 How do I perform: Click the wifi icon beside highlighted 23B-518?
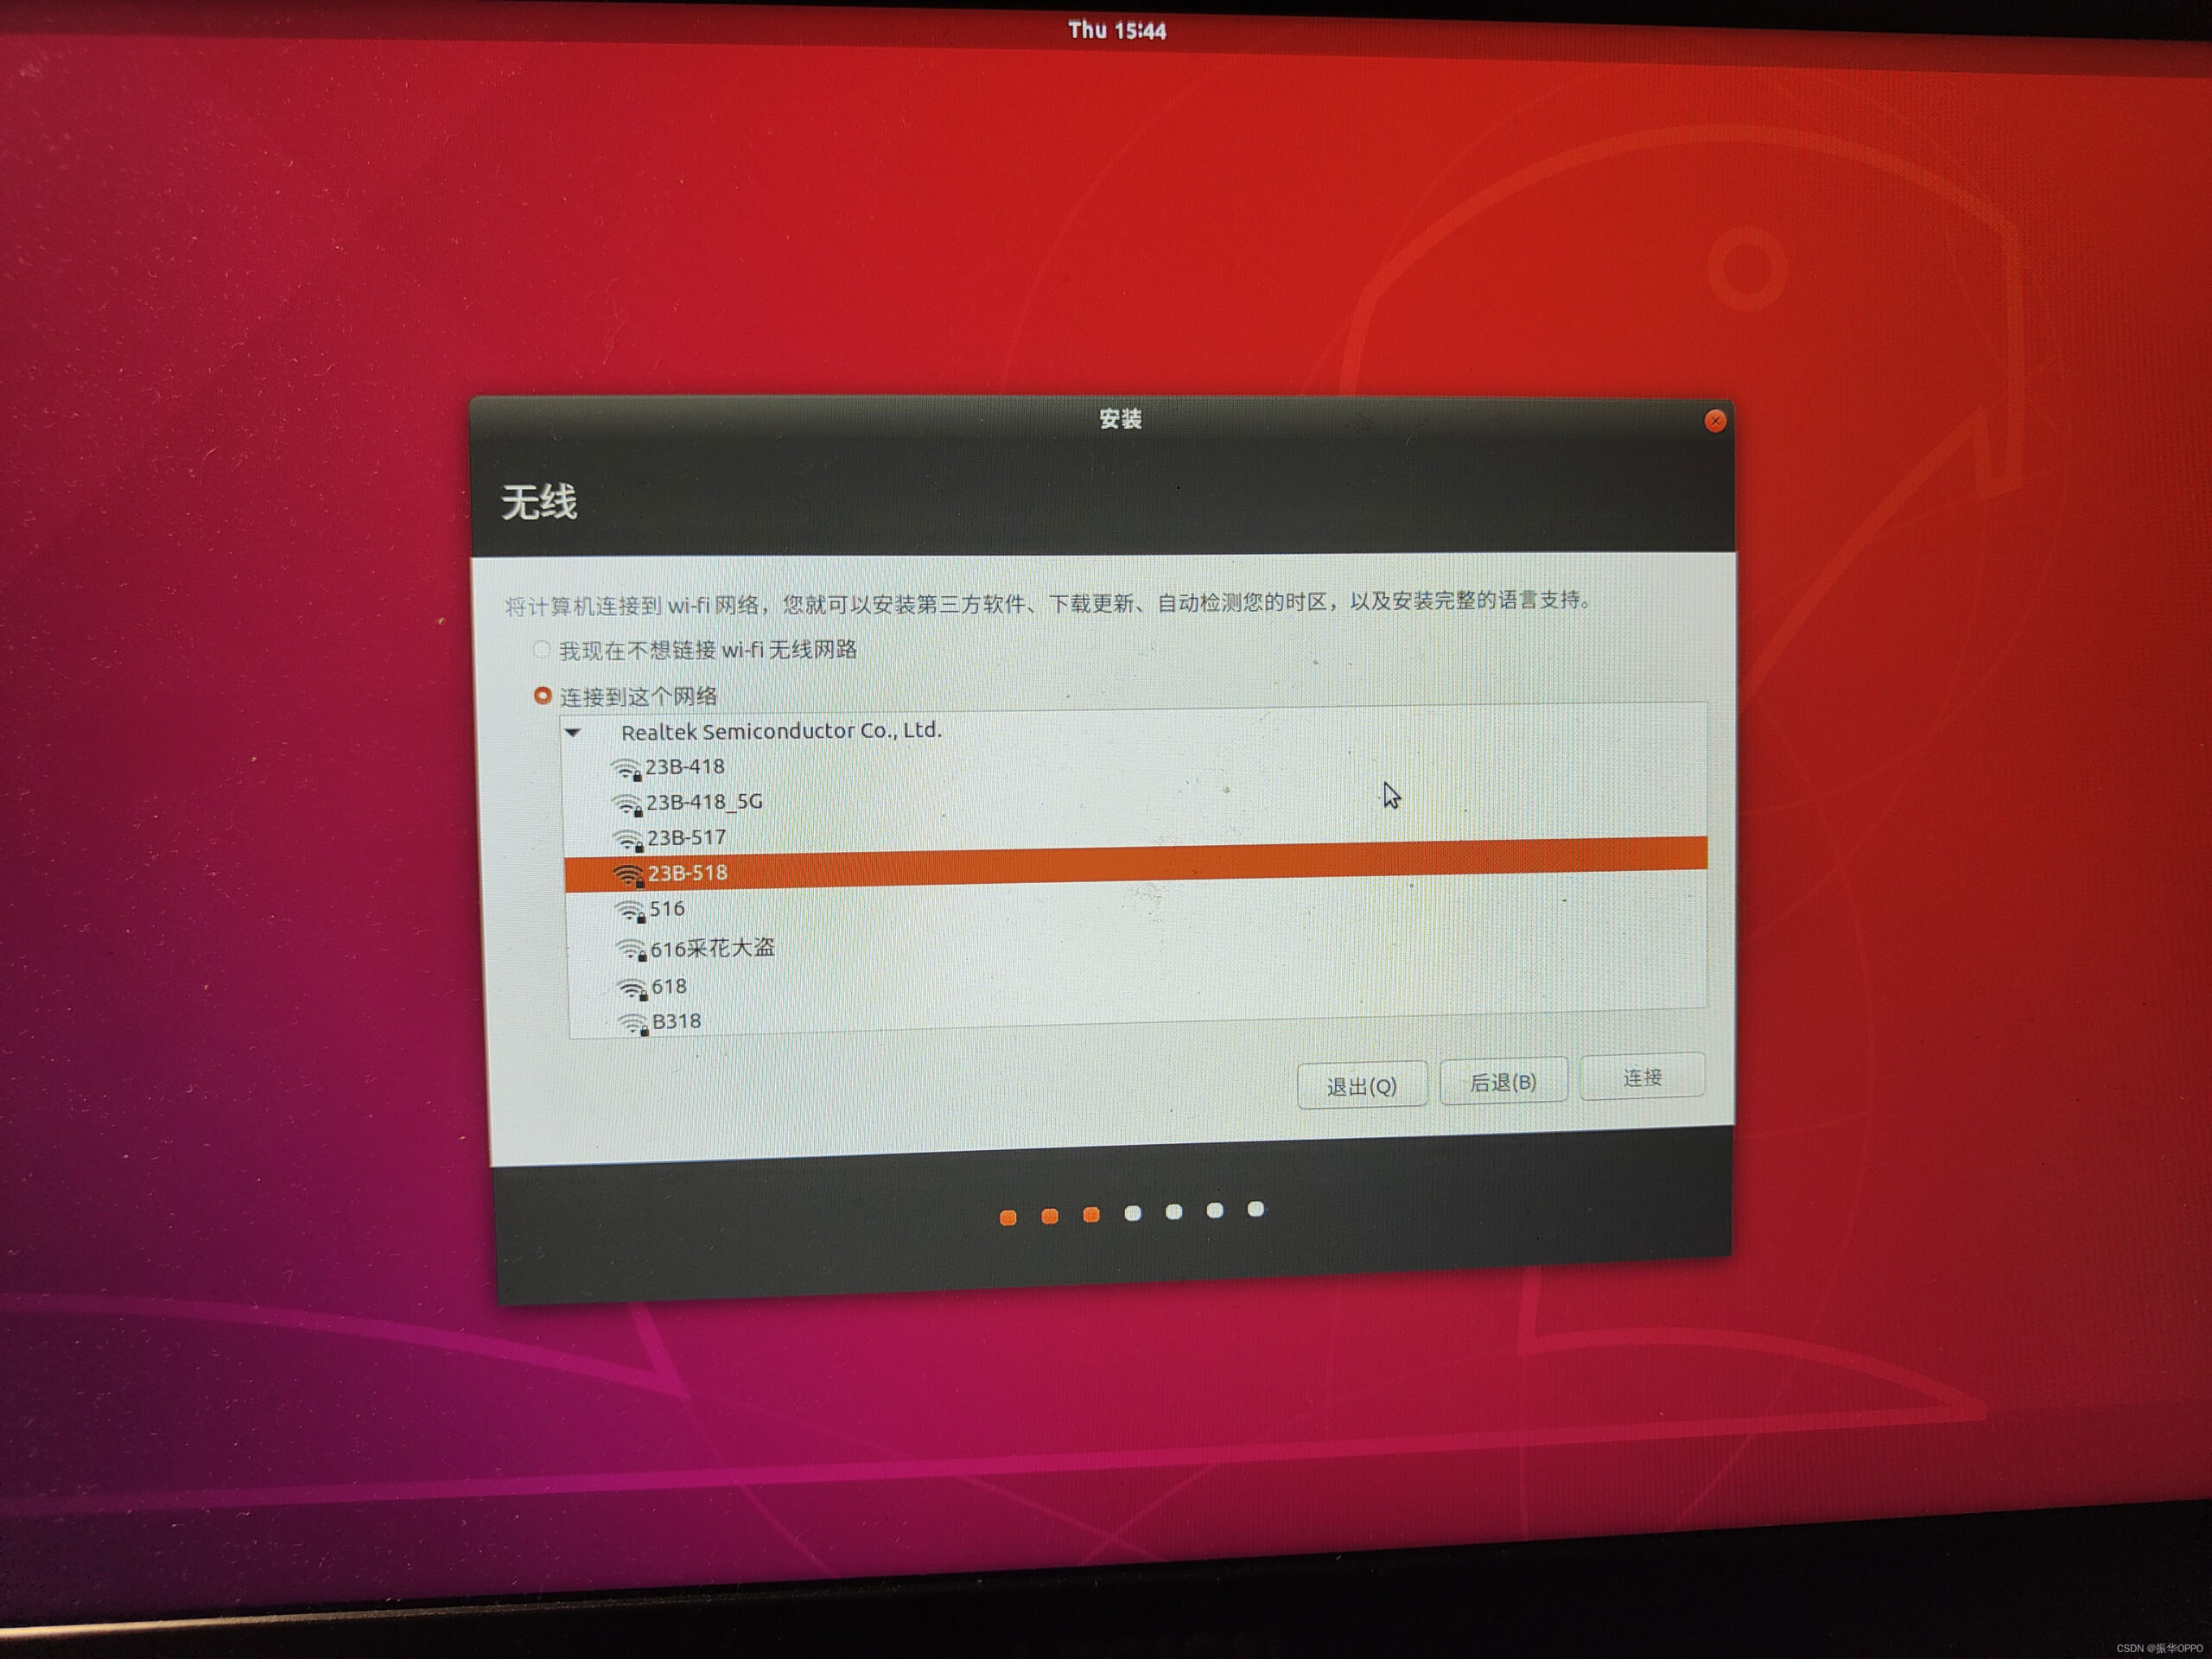[629, 873]
